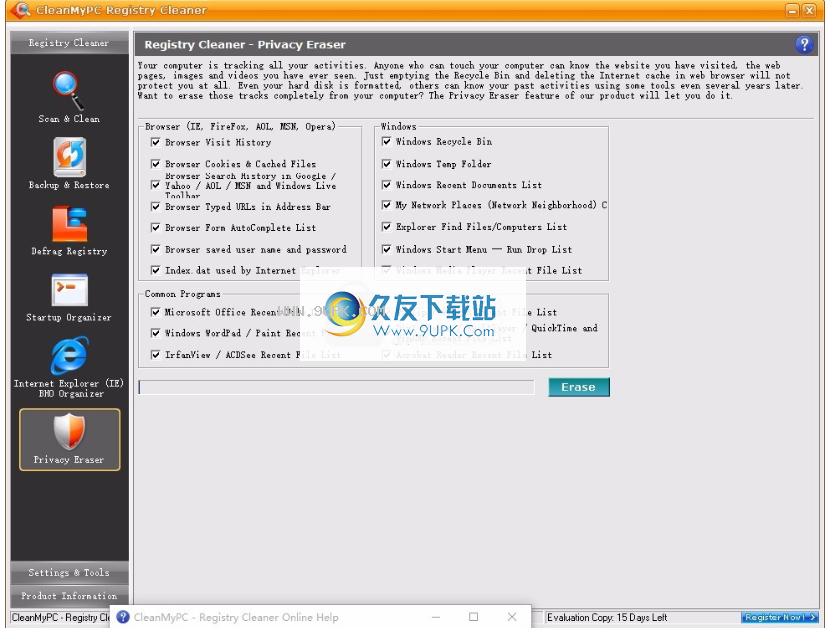Toggle My Network Places checkbox
This screenshot has height=628, width=827.
click(387, 205)
